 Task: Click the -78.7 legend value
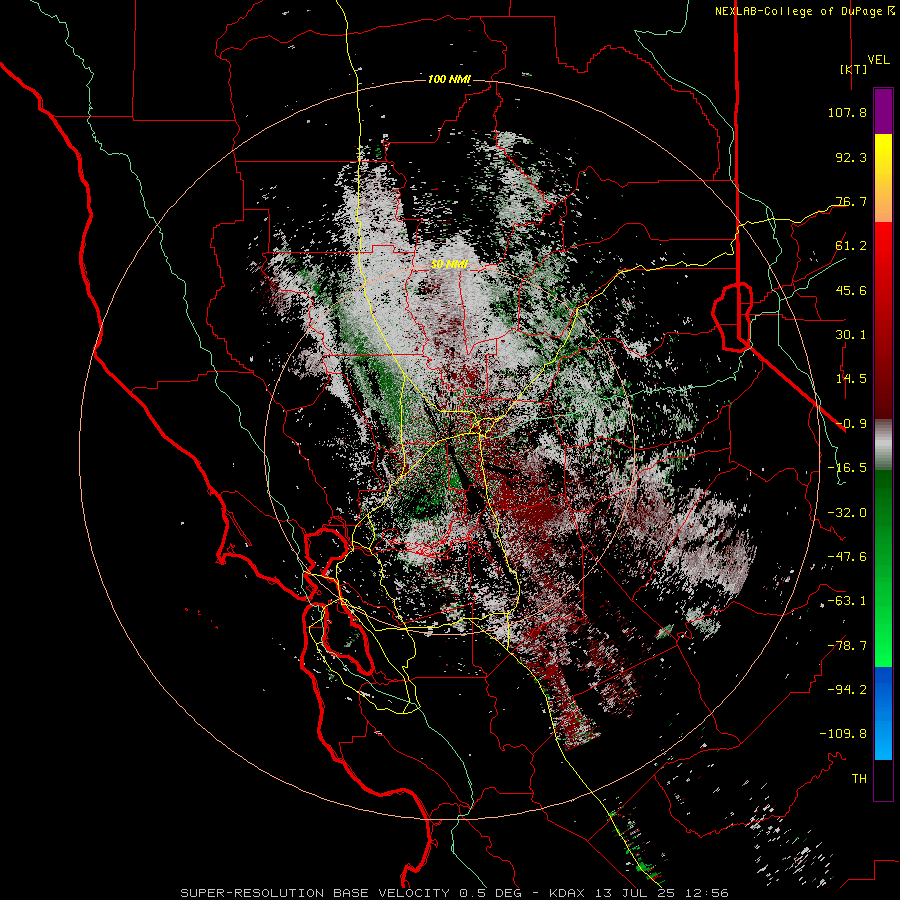[847, 646]
